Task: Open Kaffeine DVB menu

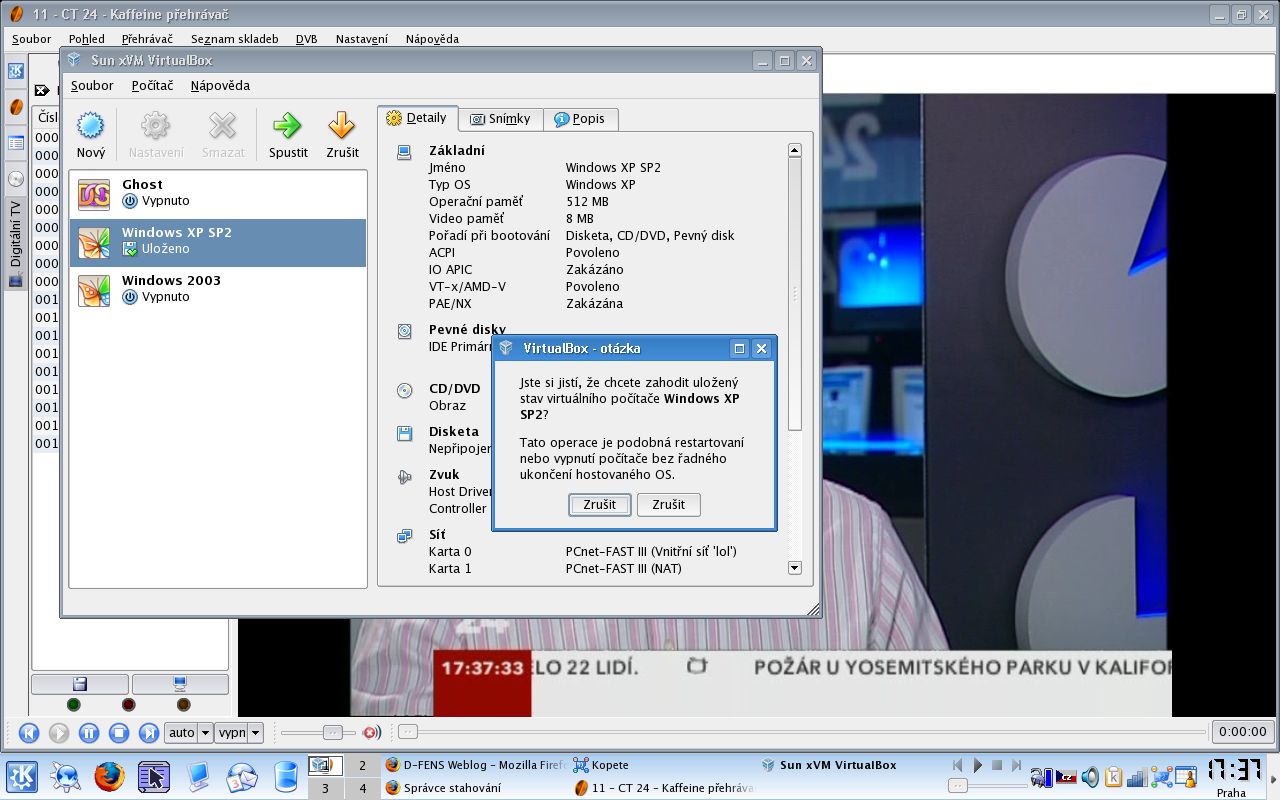Action: tap(306, 39)
